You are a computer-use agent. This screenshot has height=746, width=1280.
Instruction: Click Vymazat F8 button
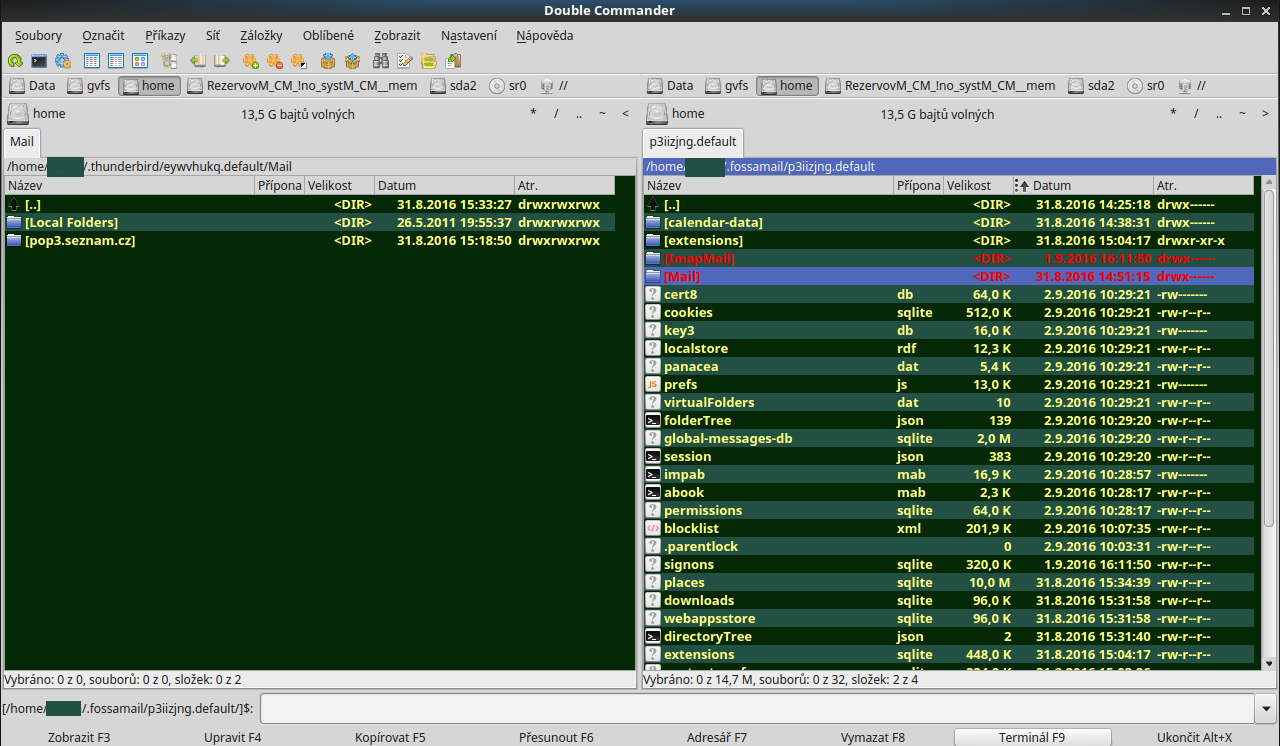pyautogui.click(x=873, y=737)
